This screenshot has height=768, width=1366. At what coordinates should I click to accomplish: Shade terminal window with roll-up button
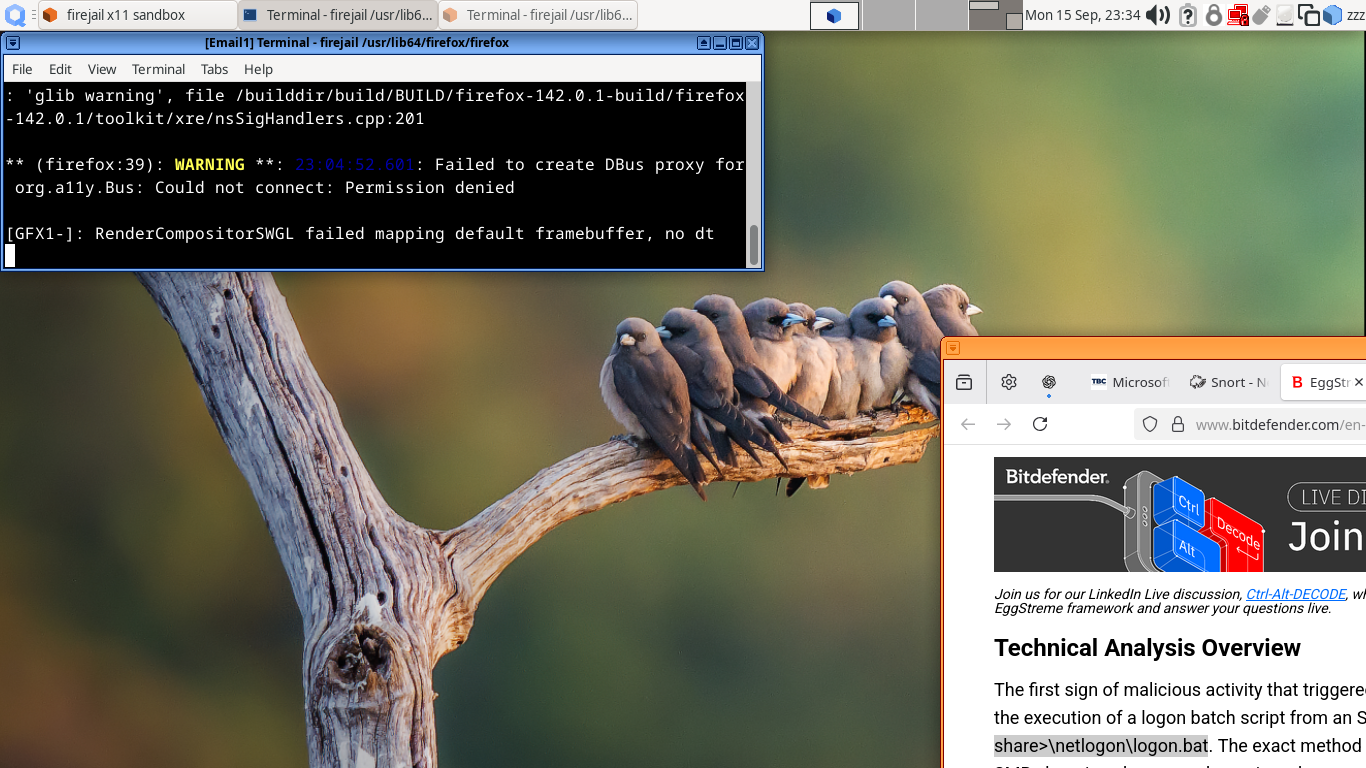pos(704,43)
